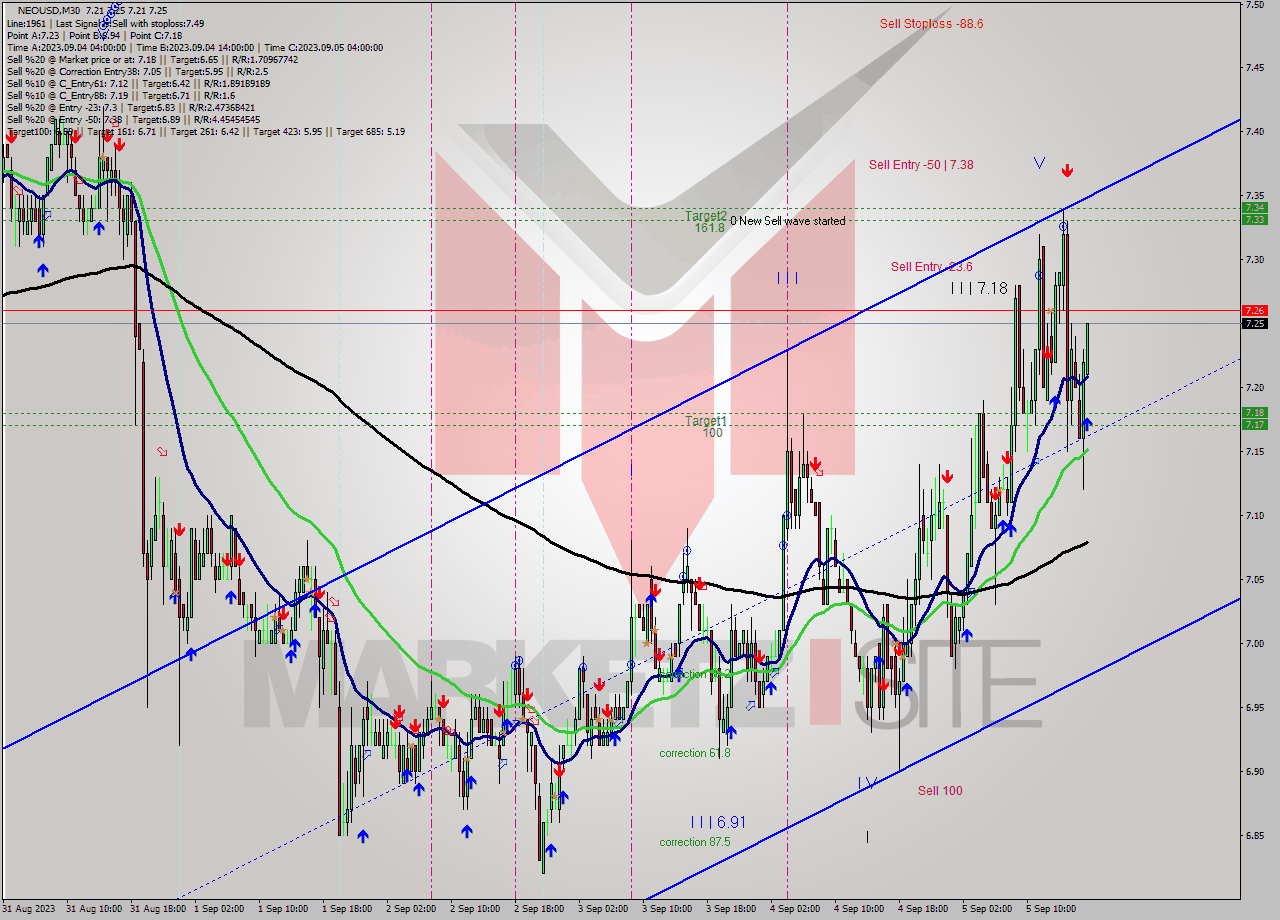Screen dimensions: 1280x920
Task: Click the red 7.26 price tag
Action: (x=1254, y=311)
